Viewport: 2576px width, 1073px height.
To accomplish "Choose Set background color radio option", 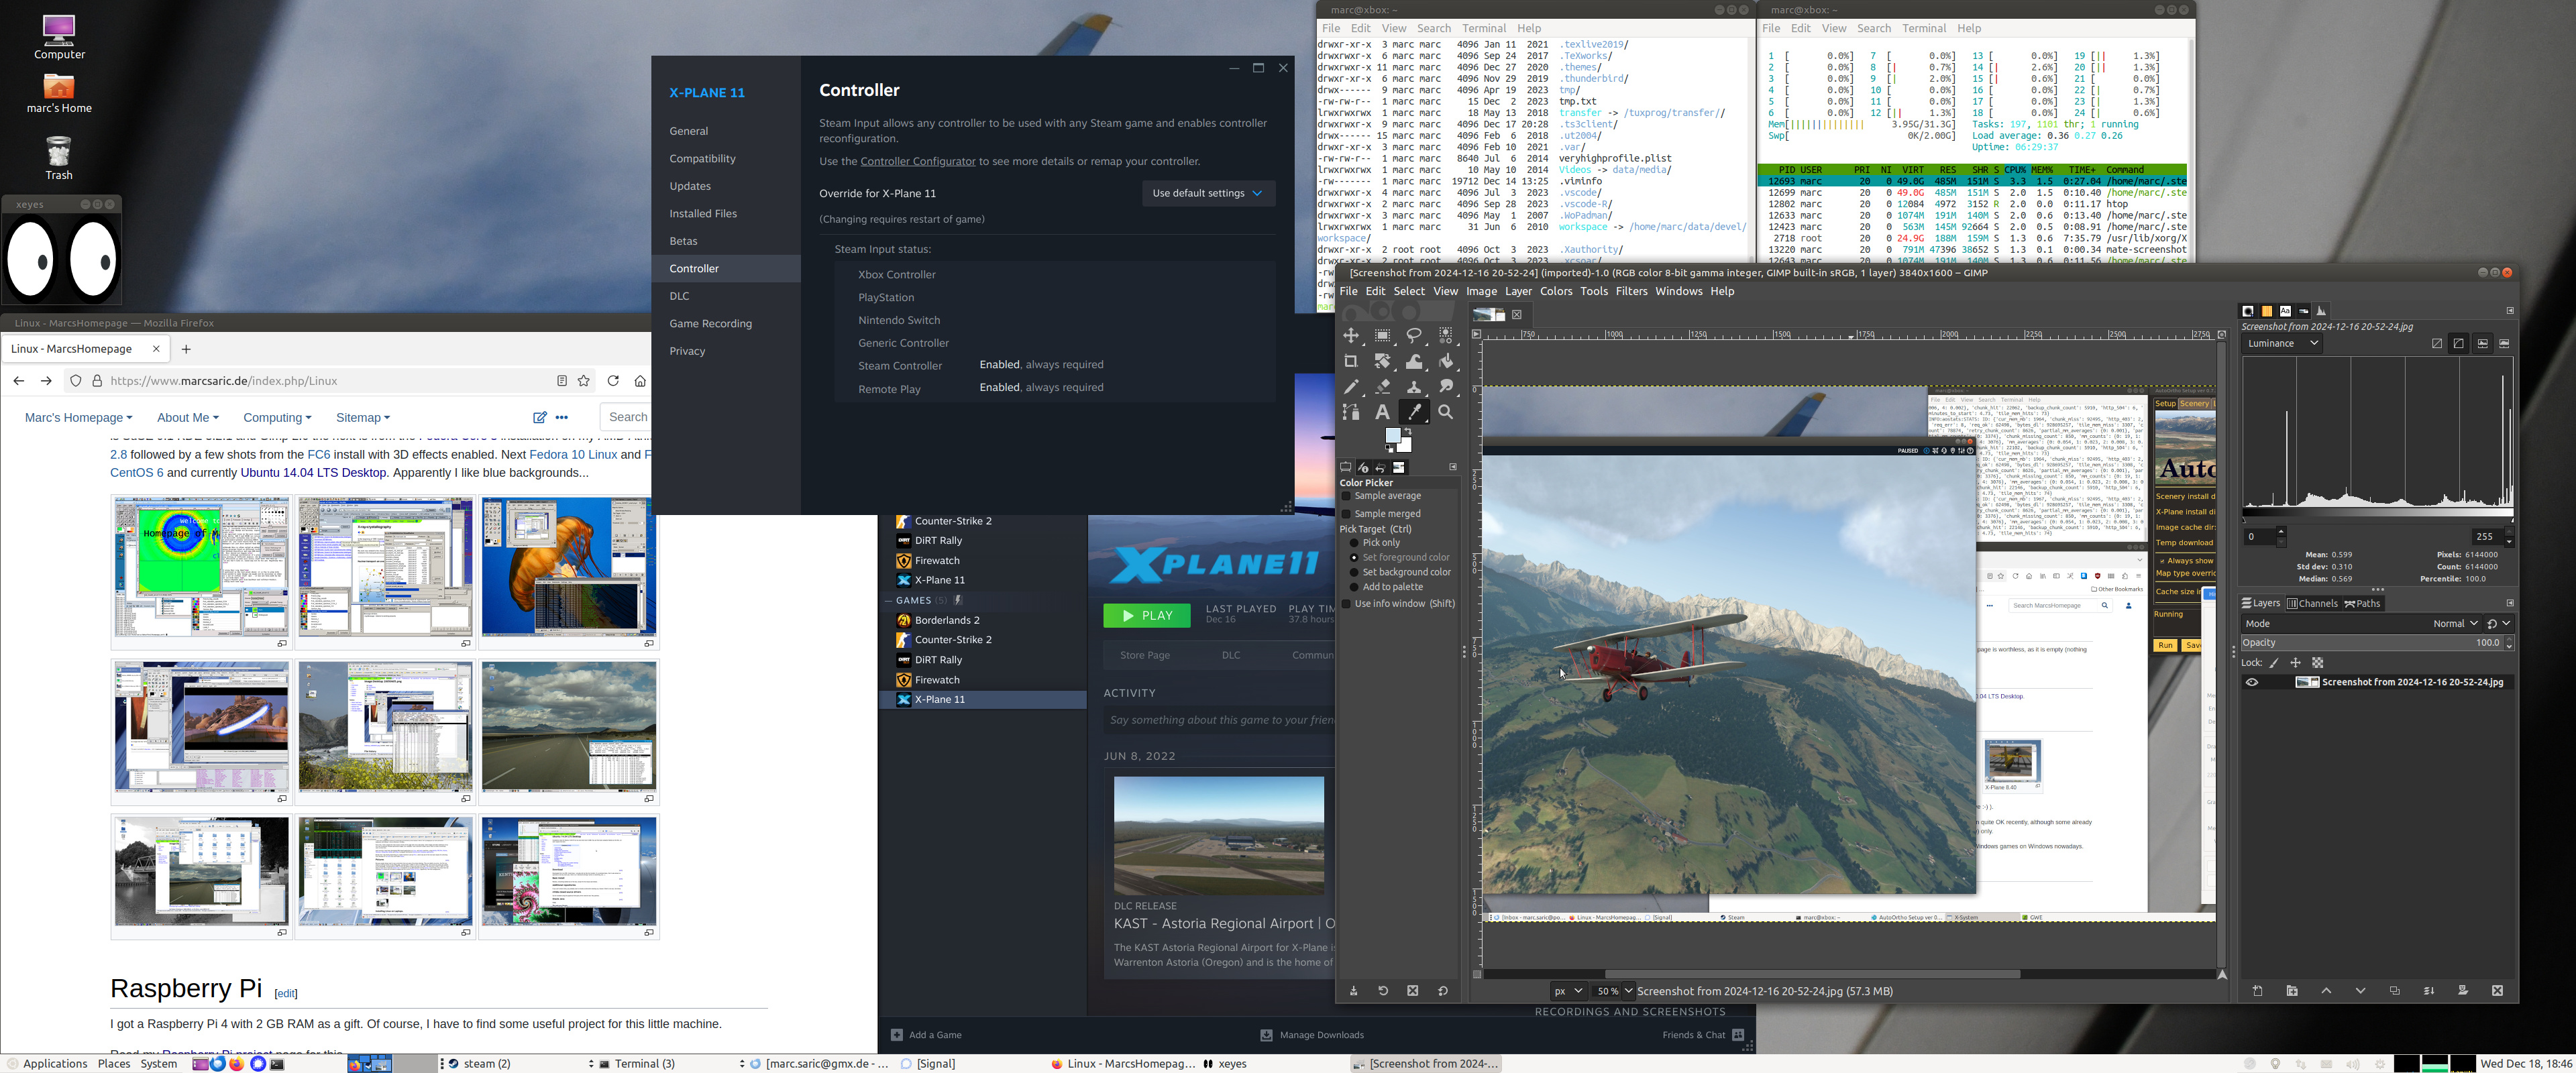I will (1354, 572).
